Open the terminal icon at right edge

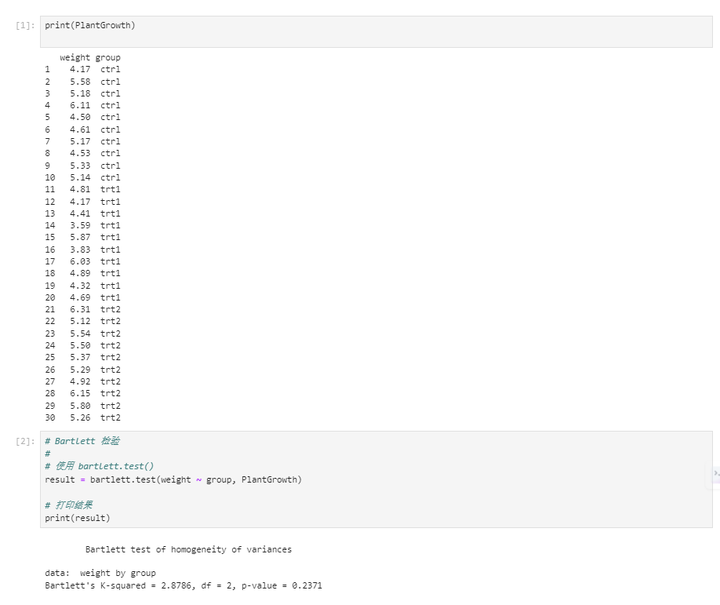click(716, 472)
